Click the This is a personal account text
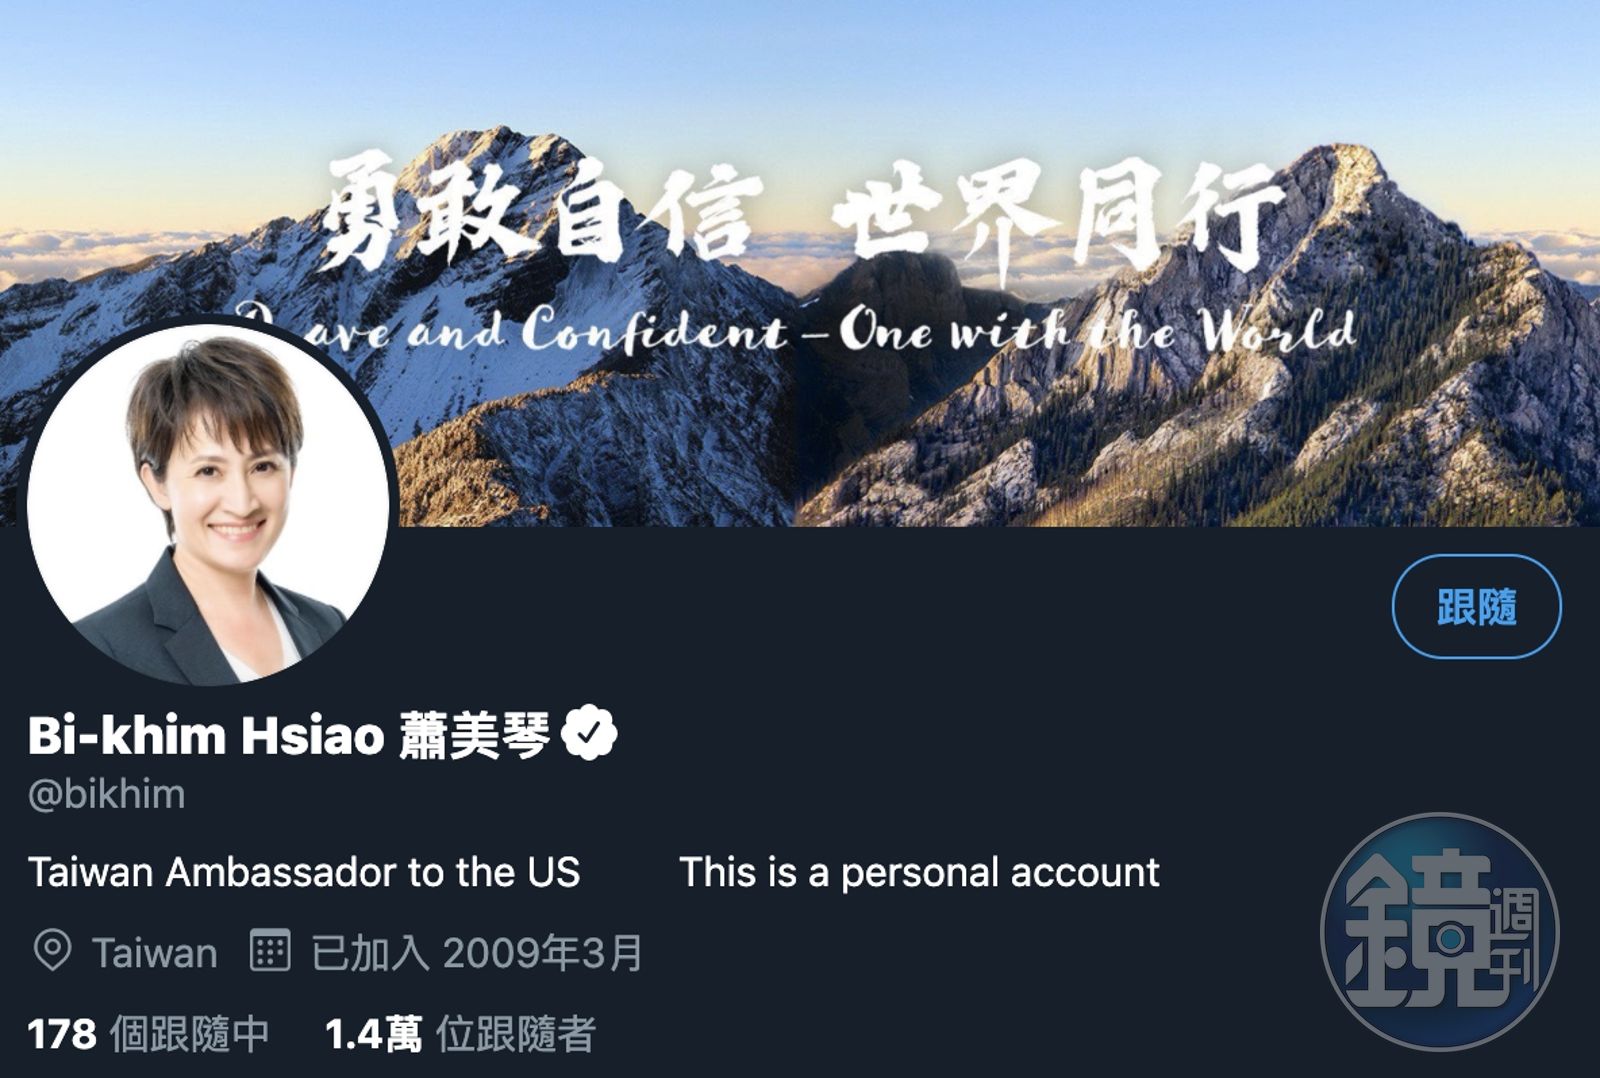1600x1078 pixels. click(x=920, y=872)
